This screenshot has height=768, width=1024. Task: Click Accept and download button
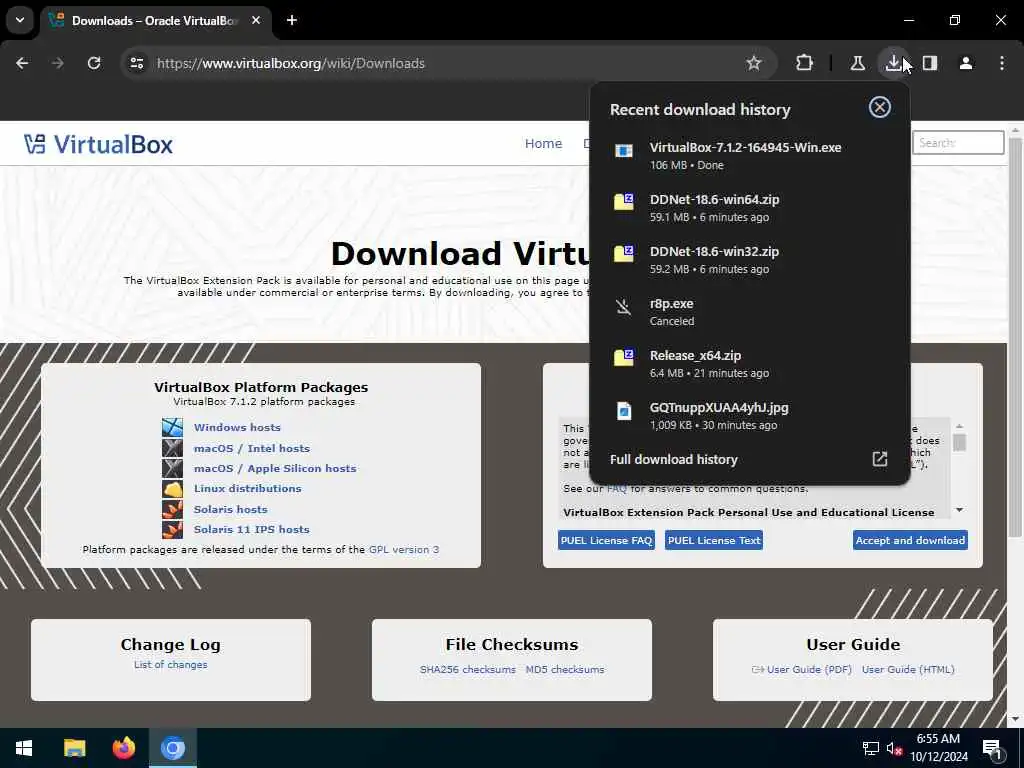coord(910,540)
